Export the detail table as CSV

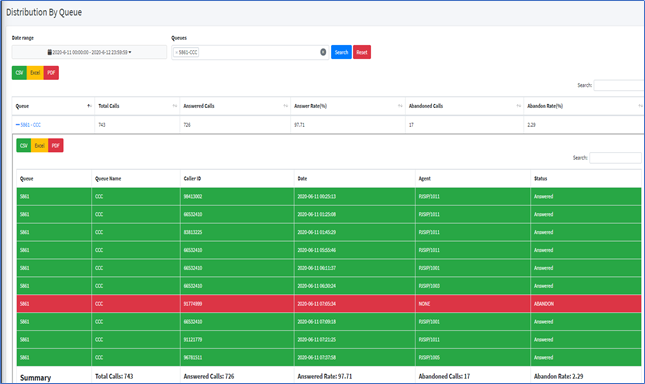pyautogui.click(x=24, y=146)
